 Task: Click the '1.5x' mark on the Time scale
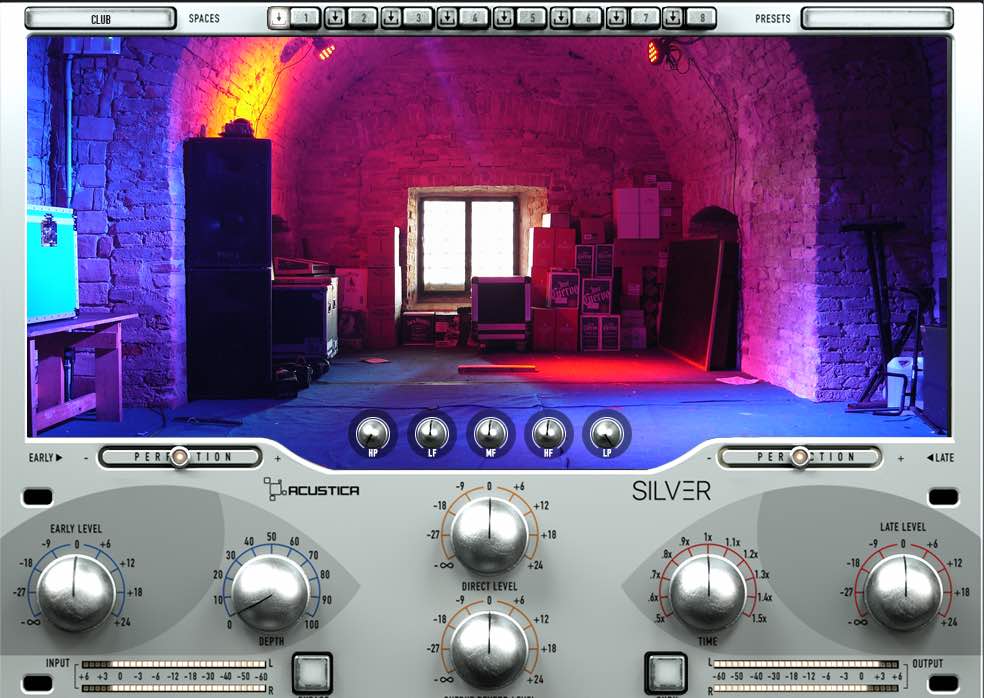759,618
